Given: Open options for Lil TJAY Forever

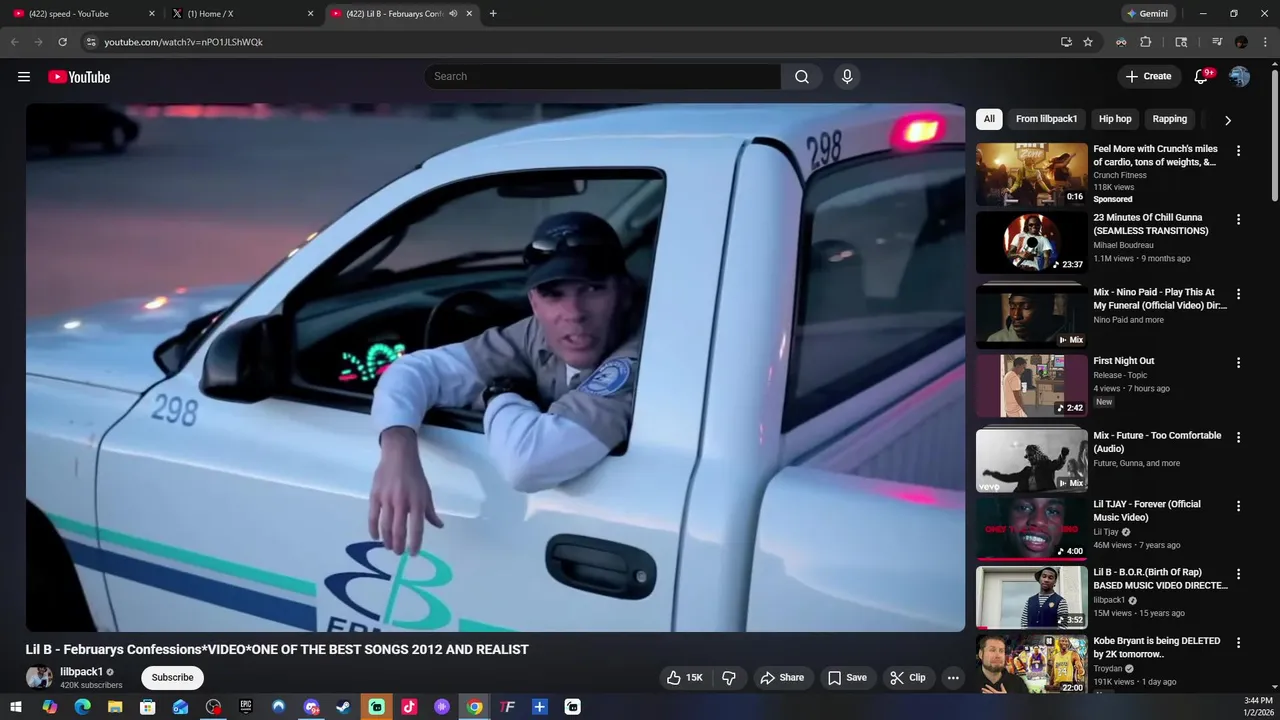Looking at the screenshot, I should click(x=1238, y=506).
